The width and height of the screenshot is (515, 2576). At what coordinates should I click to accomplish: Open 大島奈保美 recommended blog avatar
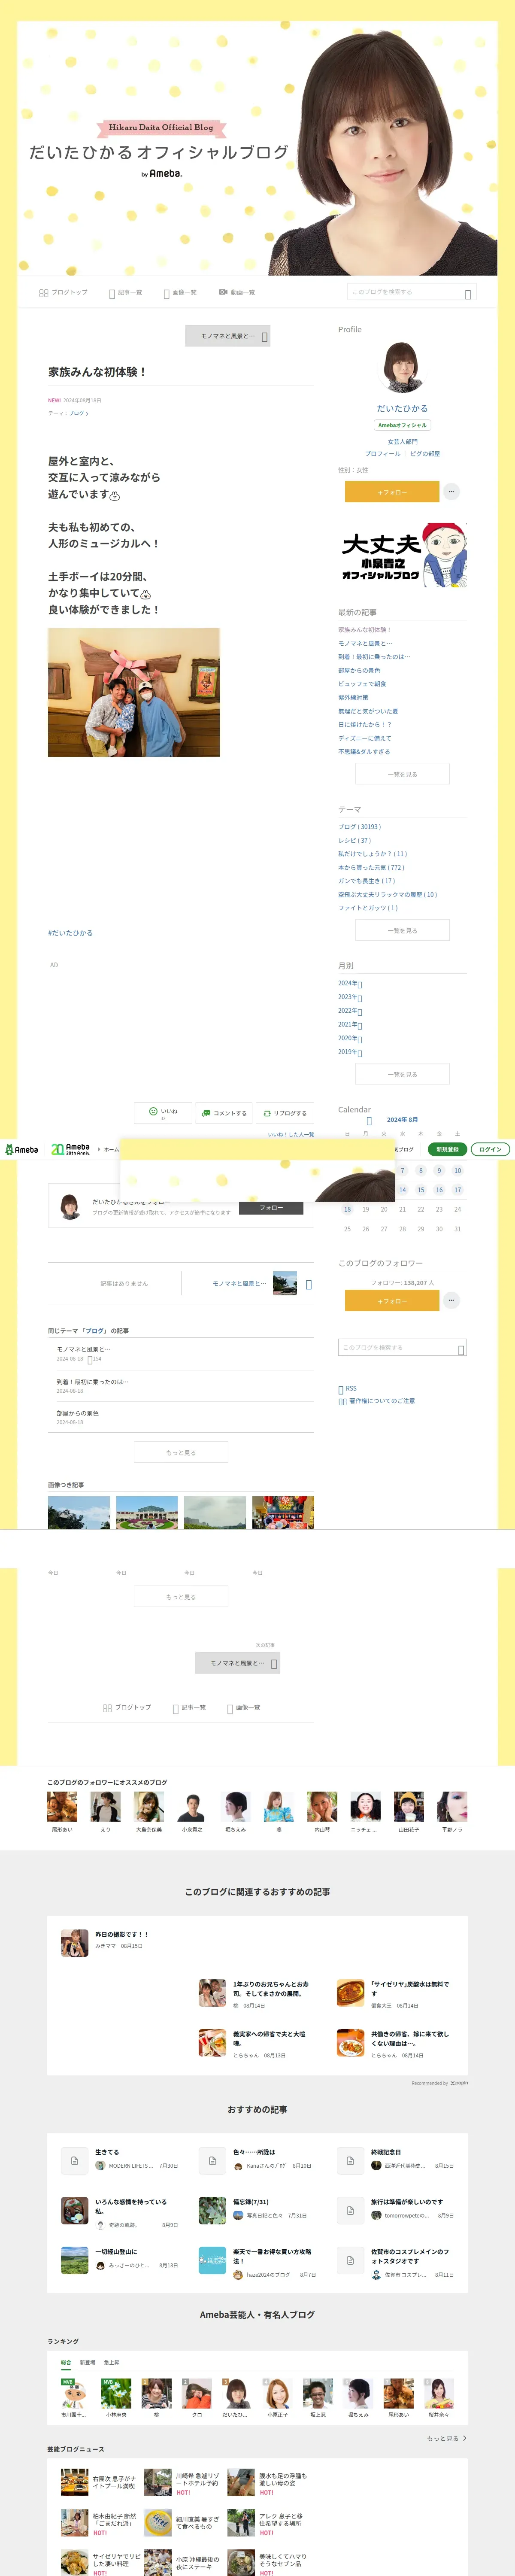tap(149, 1807)
